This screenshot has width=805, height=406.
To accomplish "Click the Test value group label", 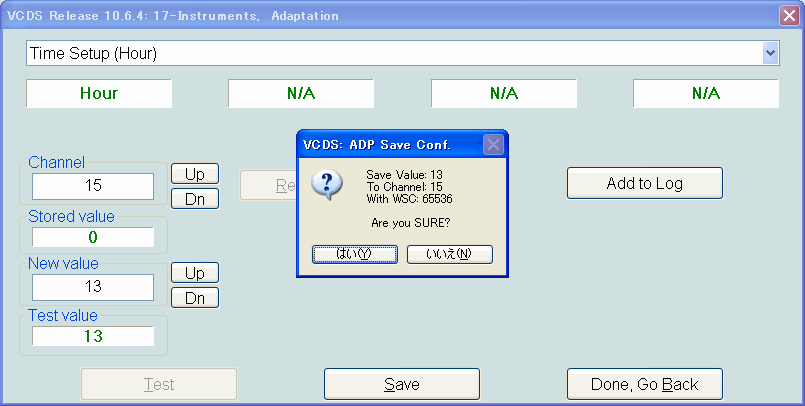I will click(x=63, y=315).
